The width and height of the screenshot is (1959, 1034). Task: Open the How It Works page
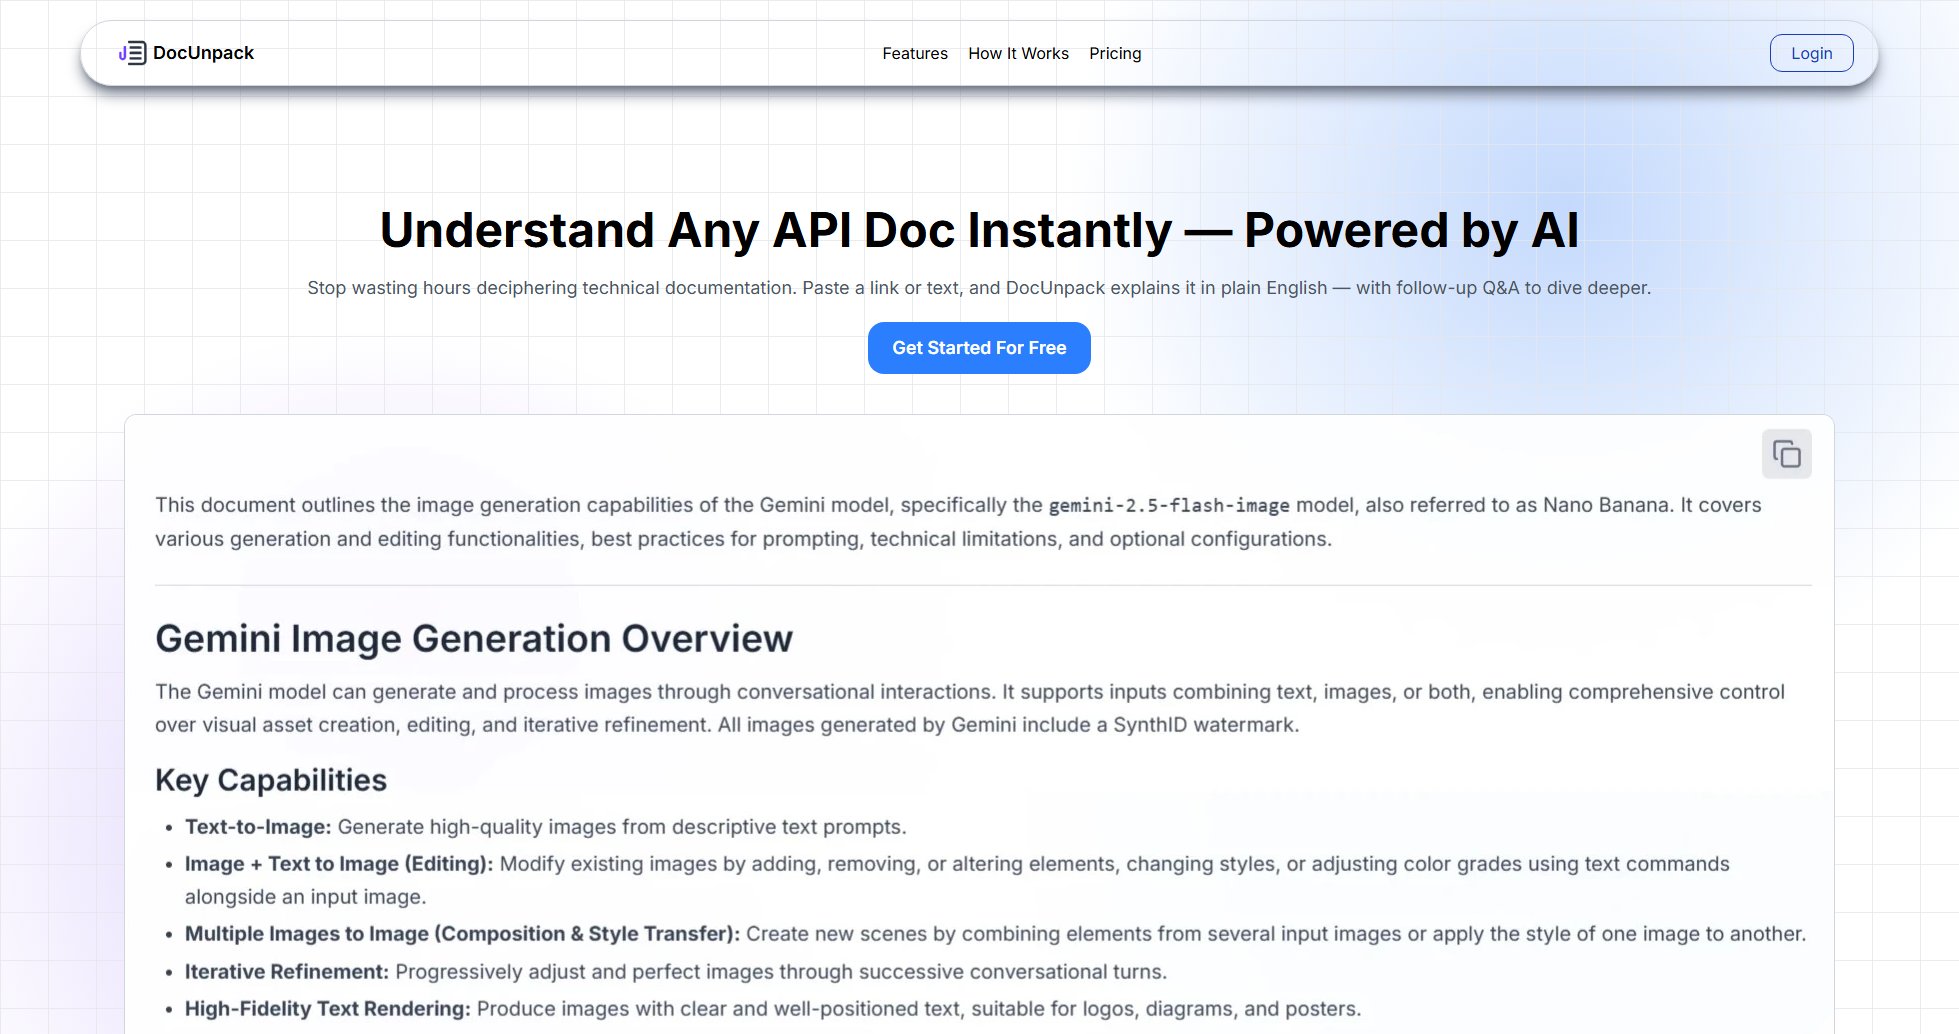[1018, 53]
